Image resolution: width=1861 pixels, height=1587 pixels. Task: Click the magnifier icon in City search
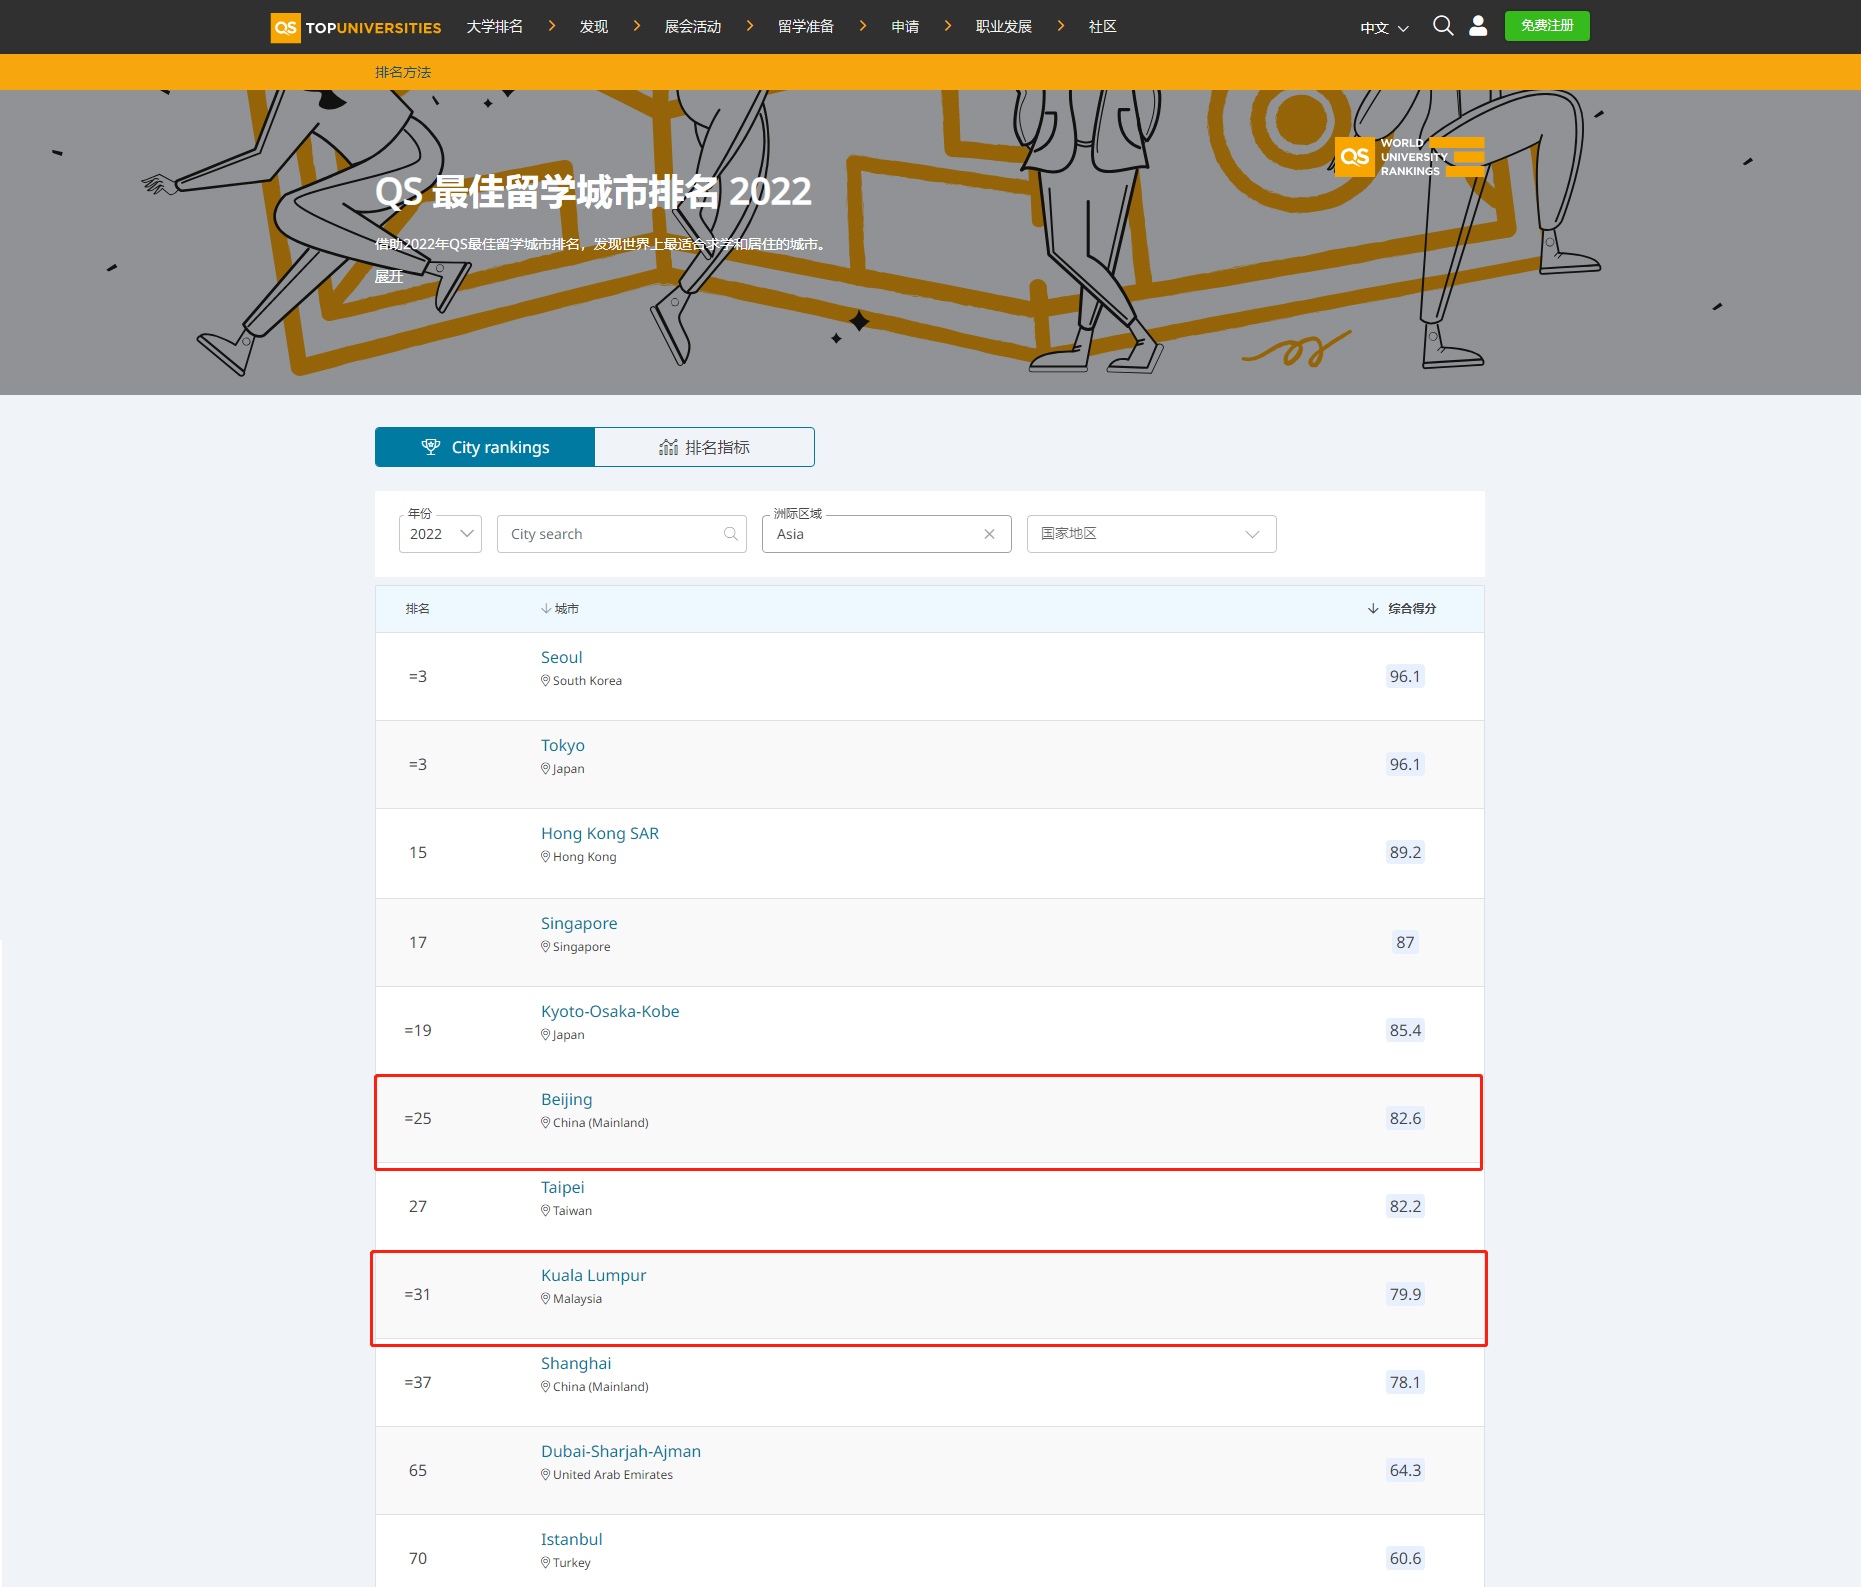731,534
